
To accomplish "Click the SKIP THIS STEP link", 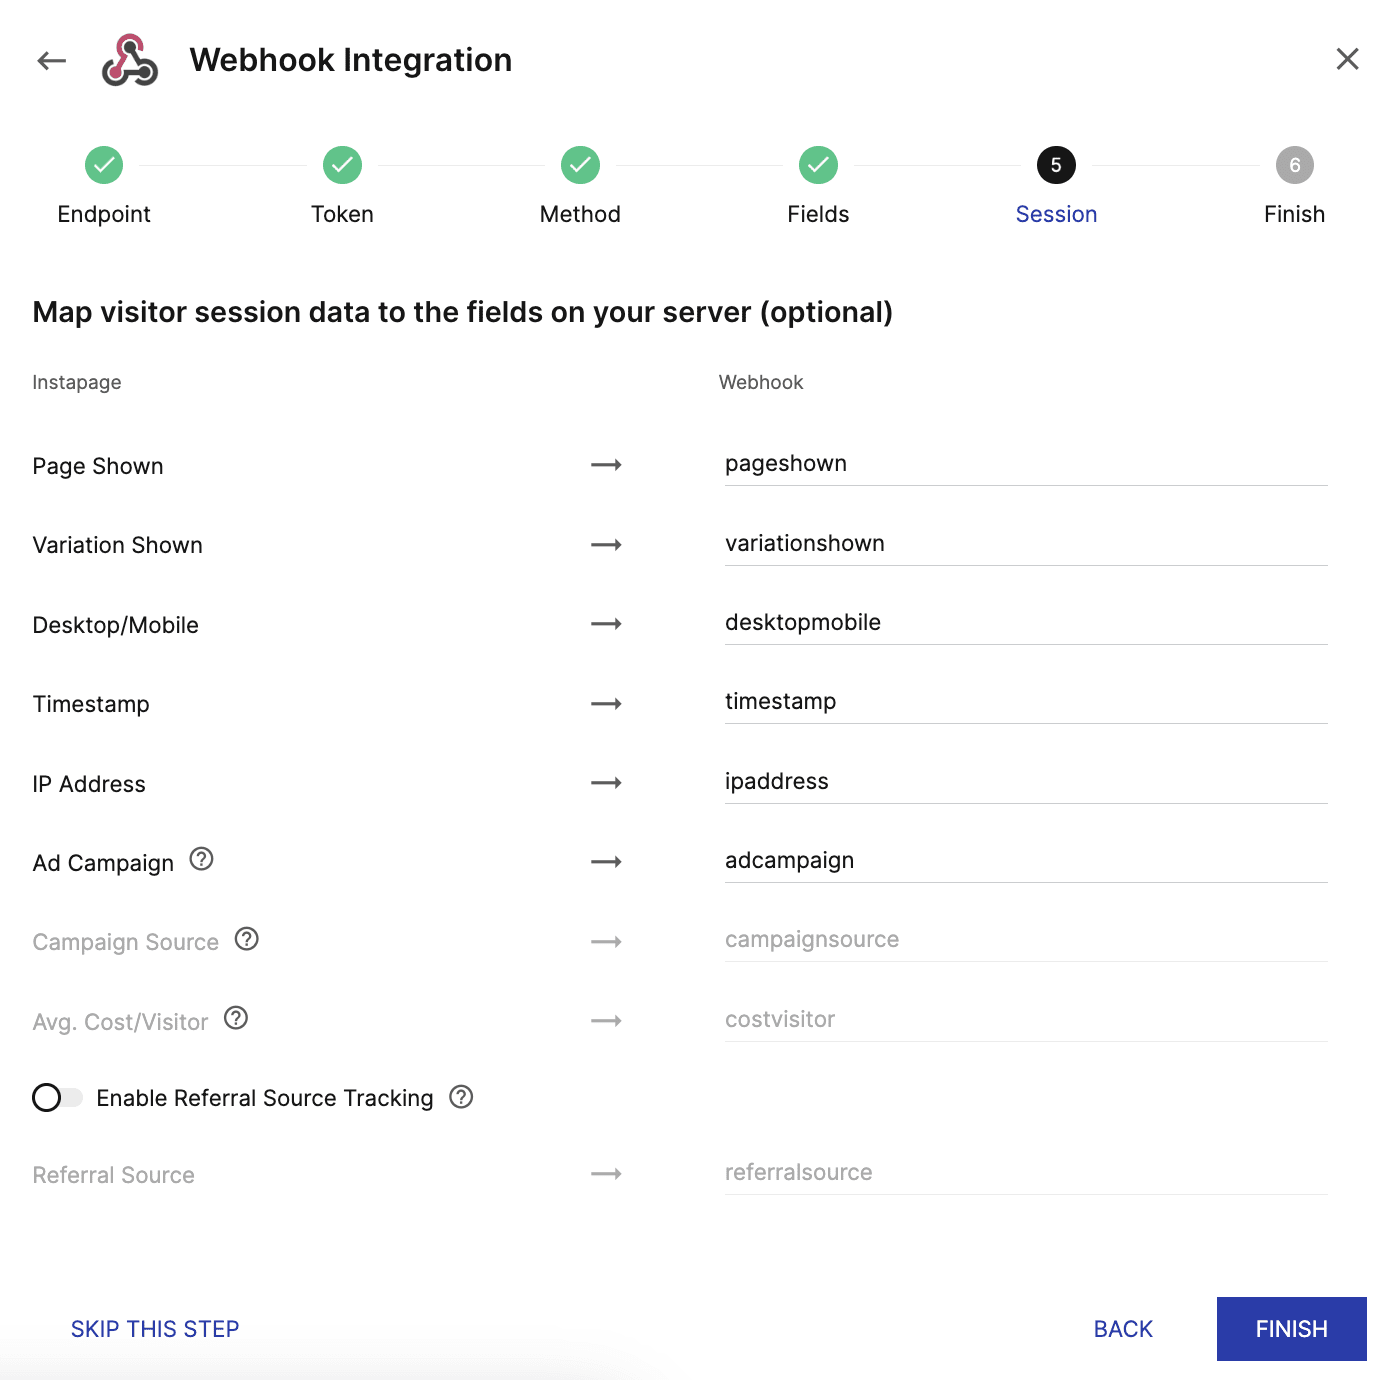I will pos(154,1328).
